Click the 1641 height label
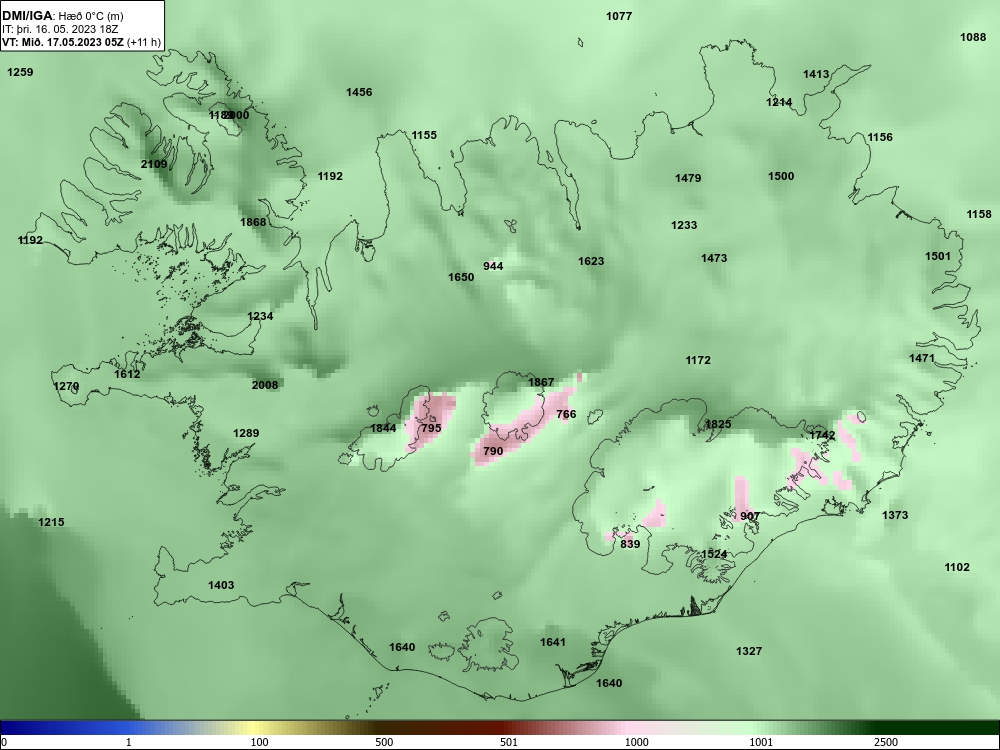 pyautogui.click(x=552, y=642)
